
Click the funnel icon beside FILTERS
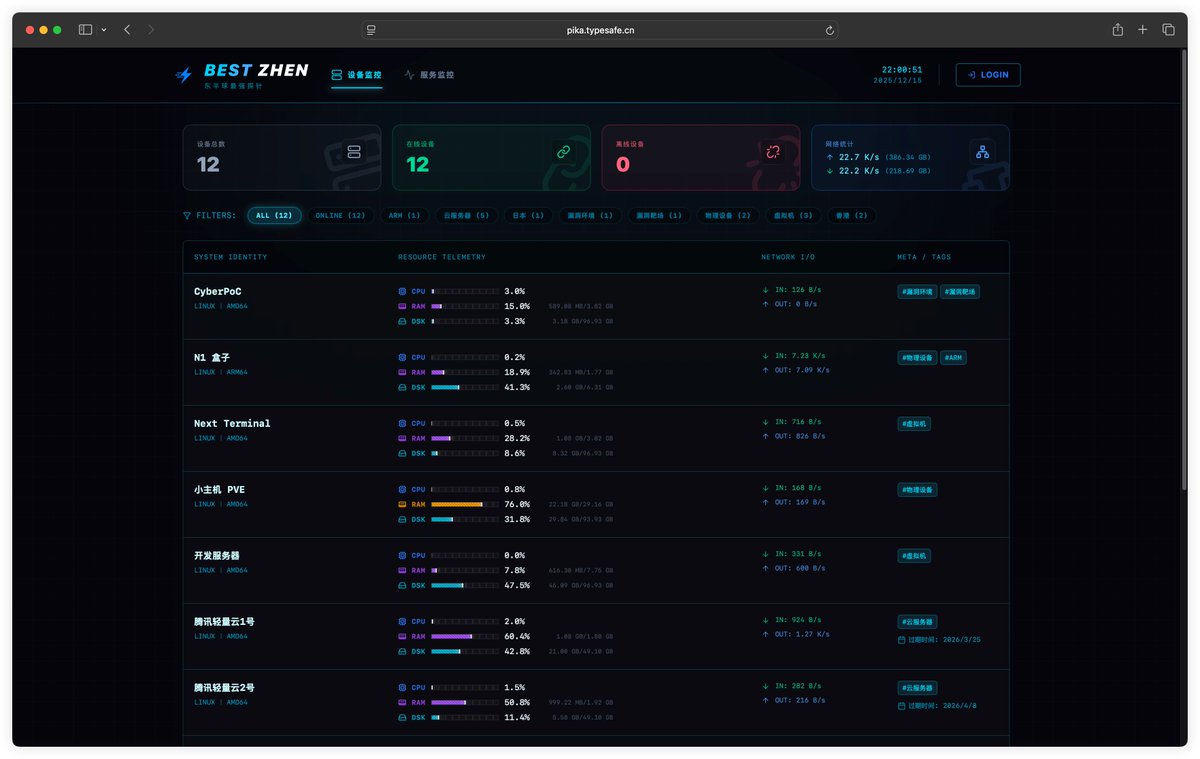pyautogui.click(x=187, y=215)
